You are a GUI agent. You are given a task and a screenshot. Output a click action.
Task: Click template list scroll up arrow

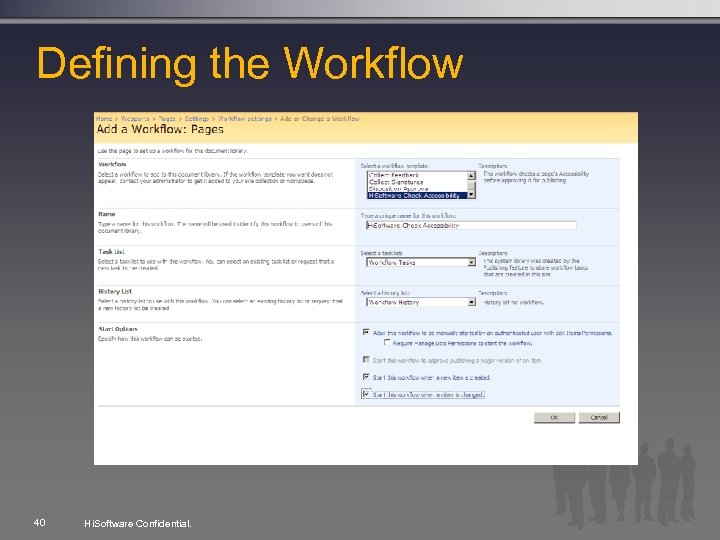click(471, 175)
